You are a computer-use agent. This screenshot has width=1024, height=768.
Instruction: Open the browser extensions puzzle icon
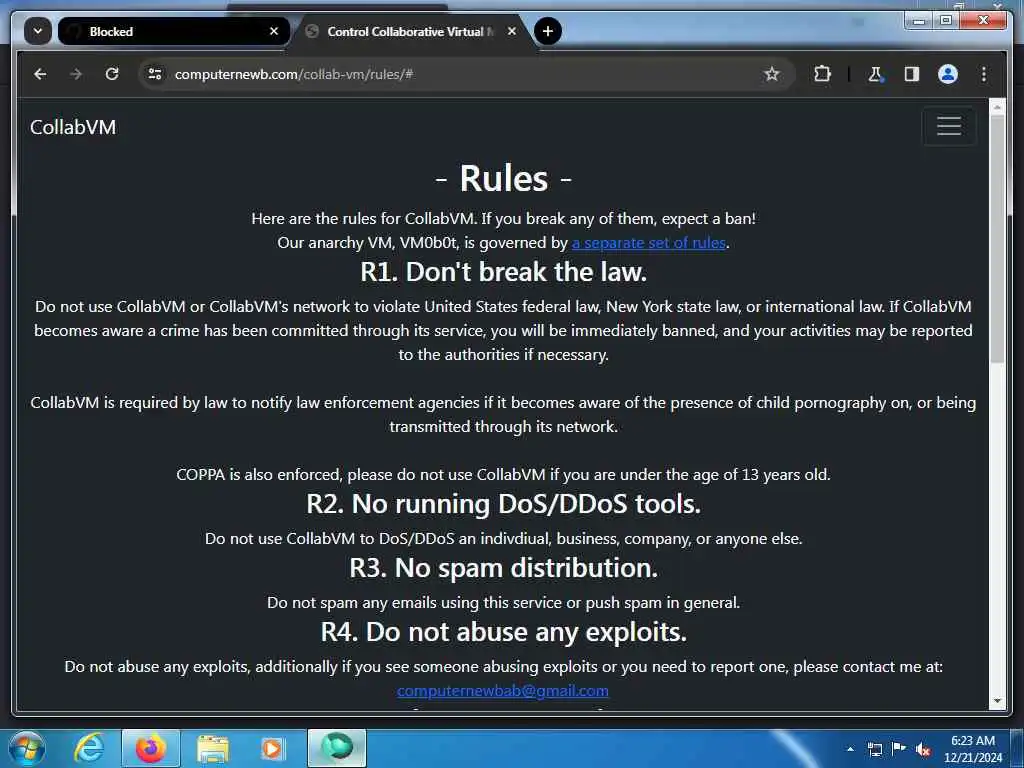point(822,74)
